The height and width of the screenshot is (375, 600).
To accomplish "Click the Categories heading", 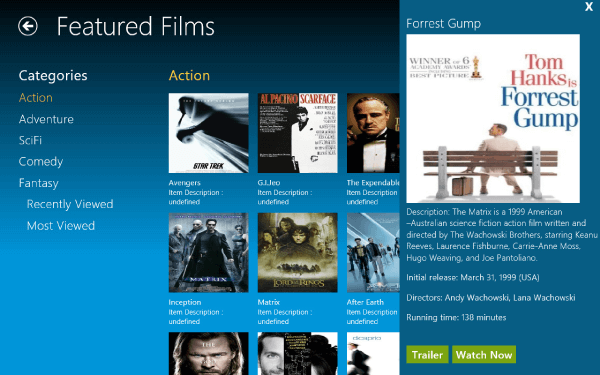I will 53,75.
